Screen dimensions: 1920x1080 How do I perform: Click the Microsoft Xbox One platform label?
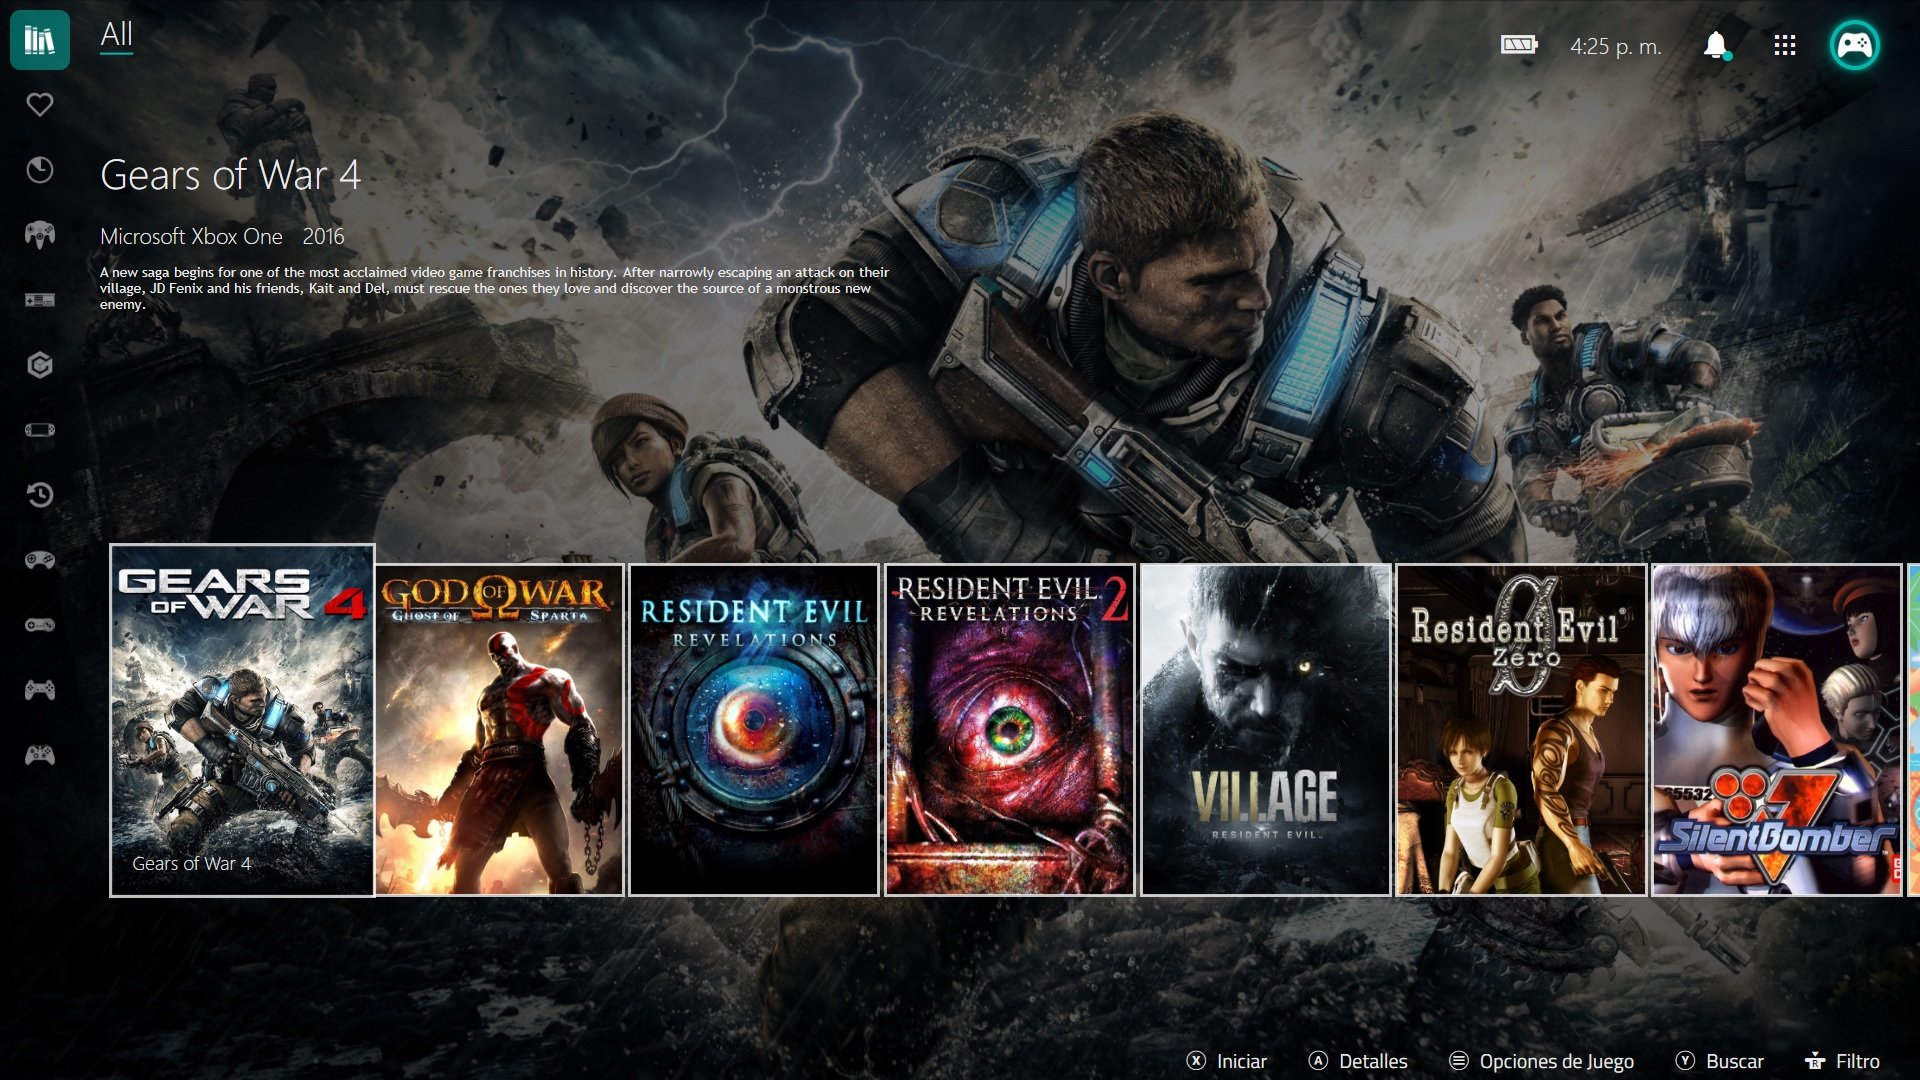click(x=191, y=237)
